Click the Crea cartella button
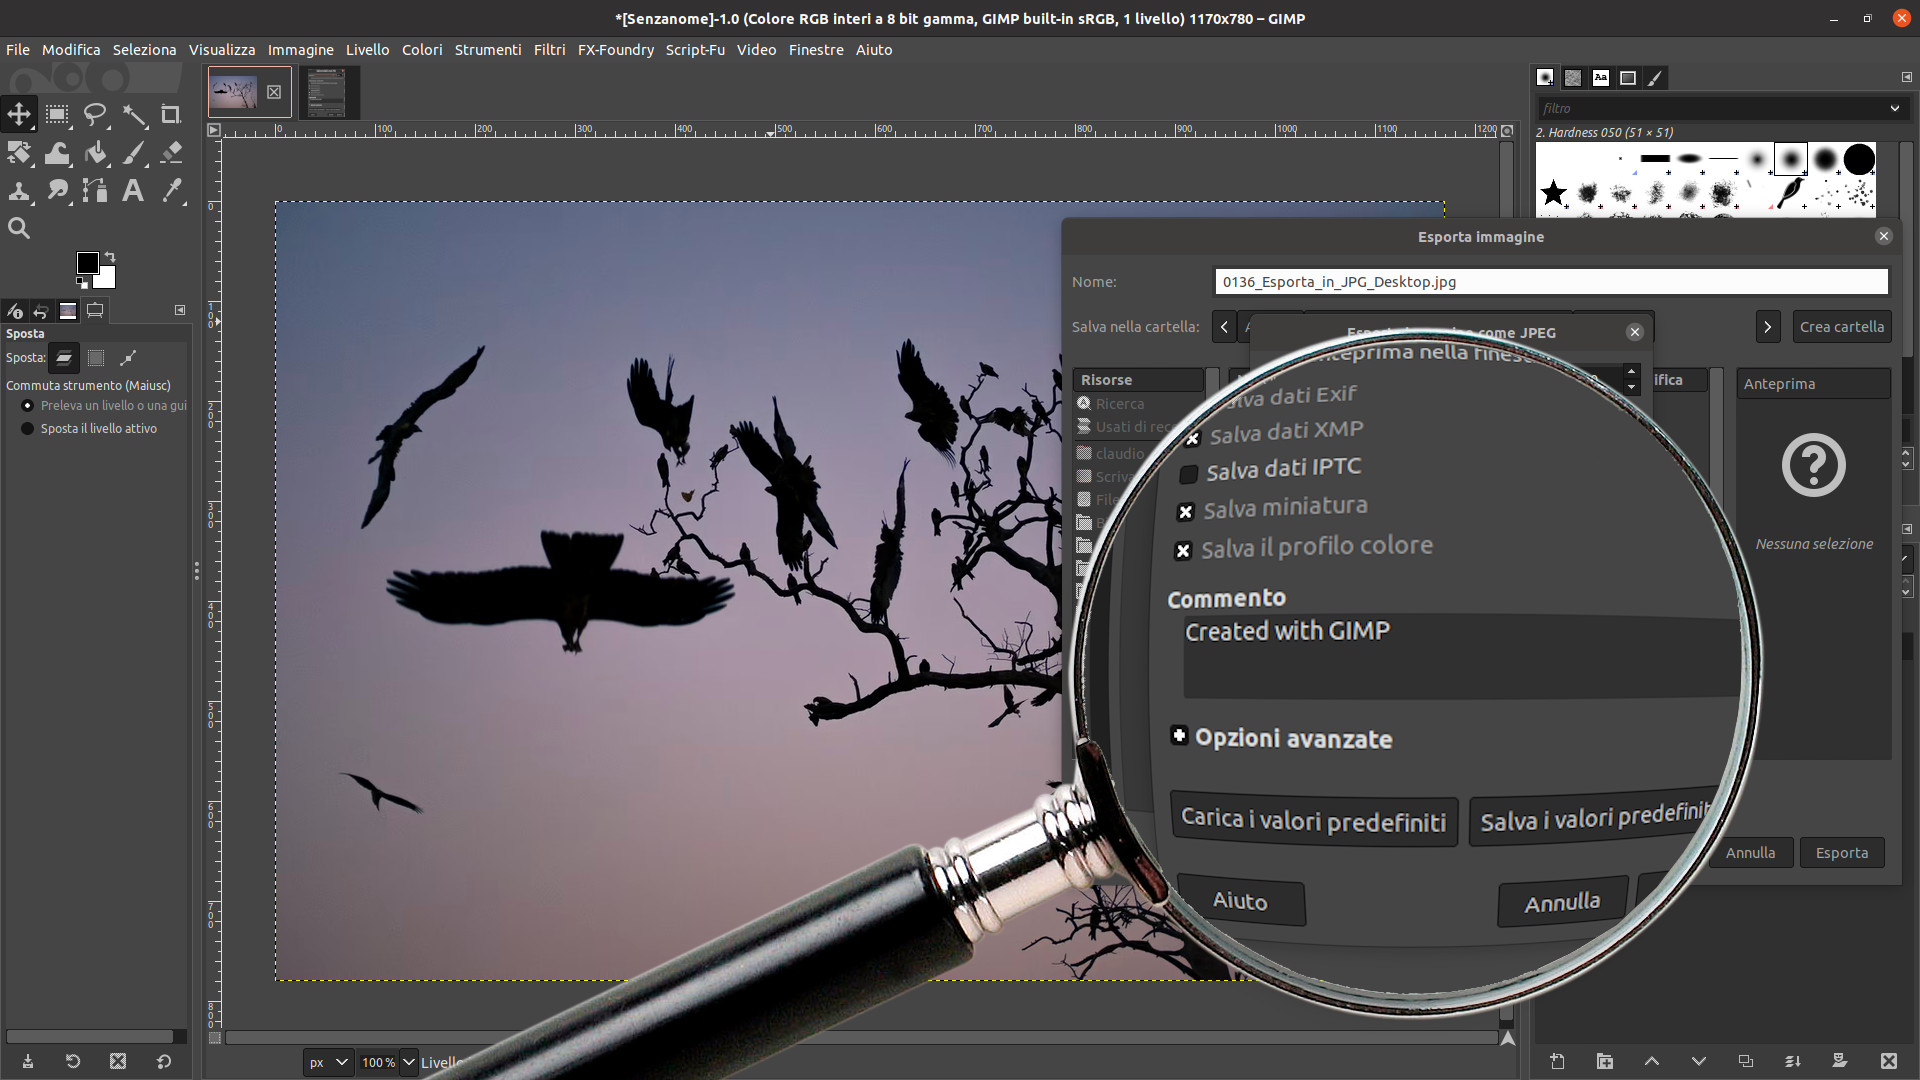 1842,327
